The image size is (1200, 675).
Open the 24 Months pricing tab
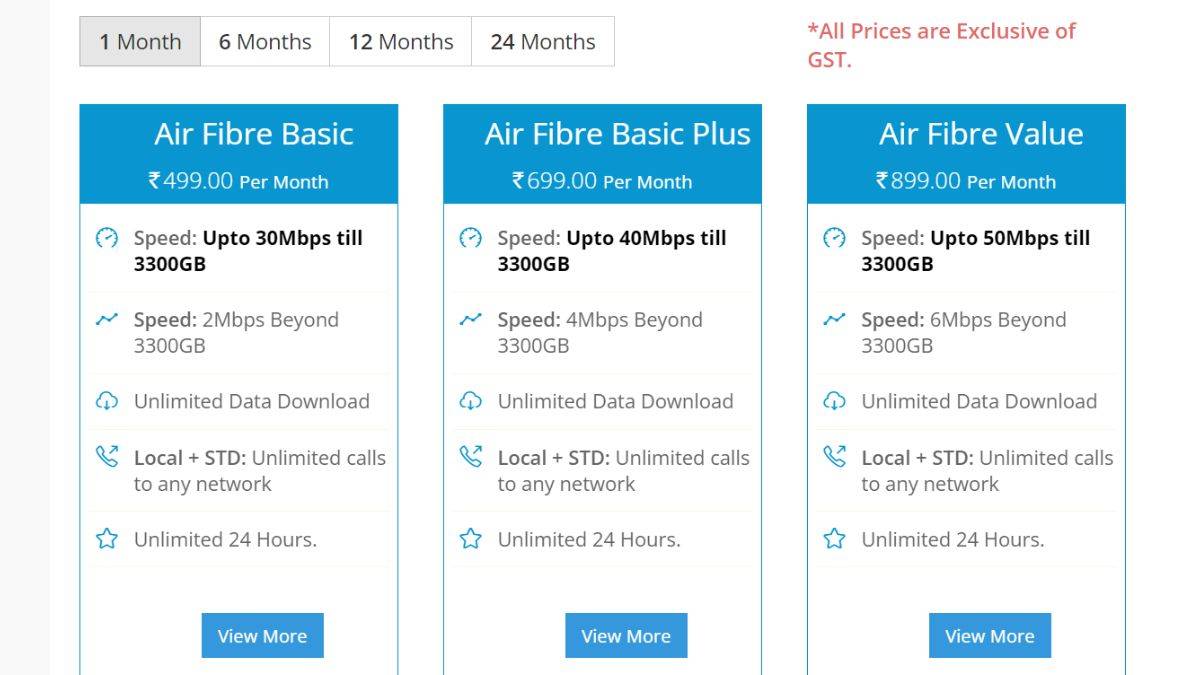pyautogui.click(x=542, y=41)
